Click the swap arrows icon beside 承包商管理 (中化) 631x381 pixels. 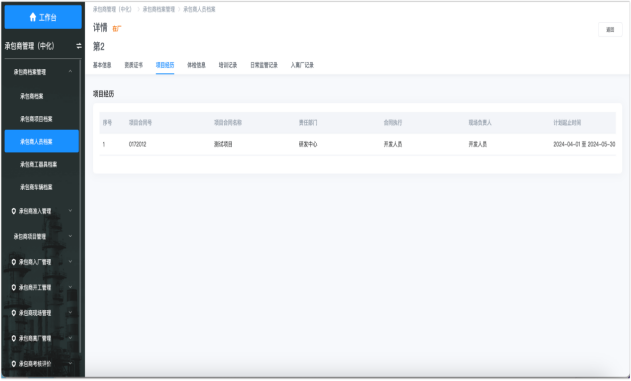(x=79, y=46)
